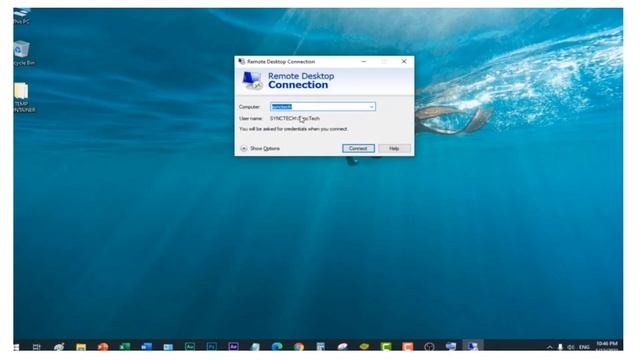The image size is (640, 360).
Task: Show hidden system tray icons
Action: tap(549, 347)
